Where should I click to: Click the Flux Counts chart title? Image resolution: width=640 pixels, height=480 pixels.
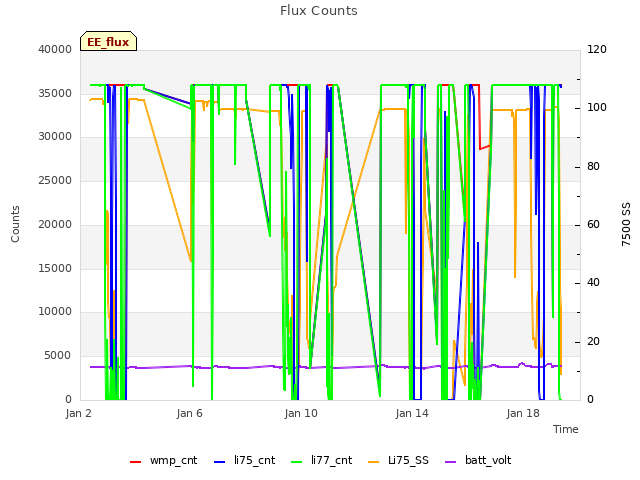[319, 11]
